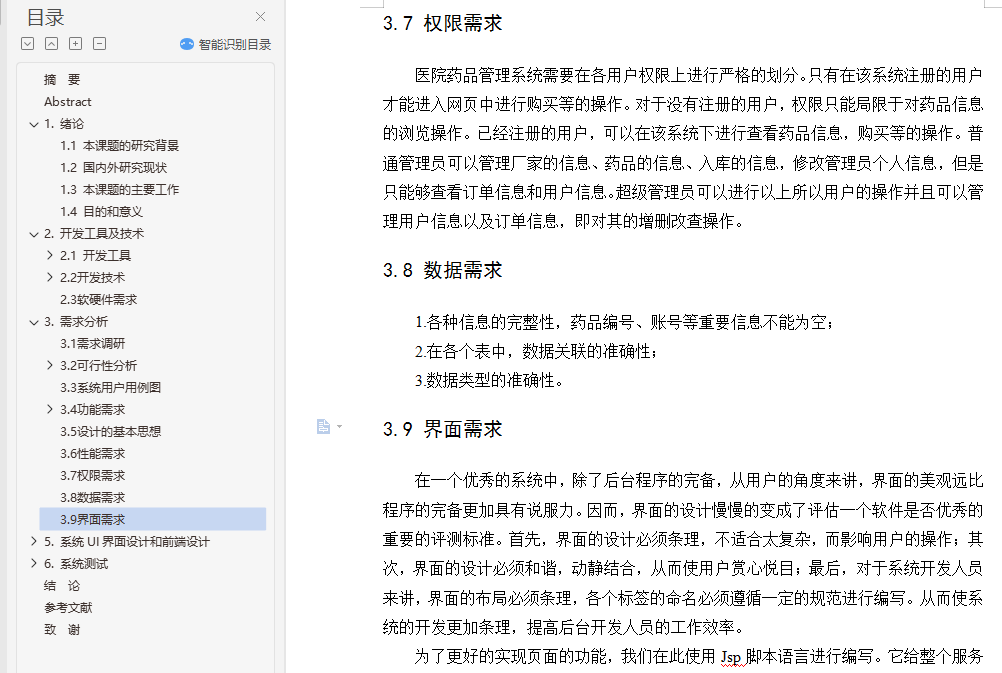The height and width of the screenshot is (673, 1002).
Task: Click the underlined word Jsp in the document
Action: (x=731, y=657)
